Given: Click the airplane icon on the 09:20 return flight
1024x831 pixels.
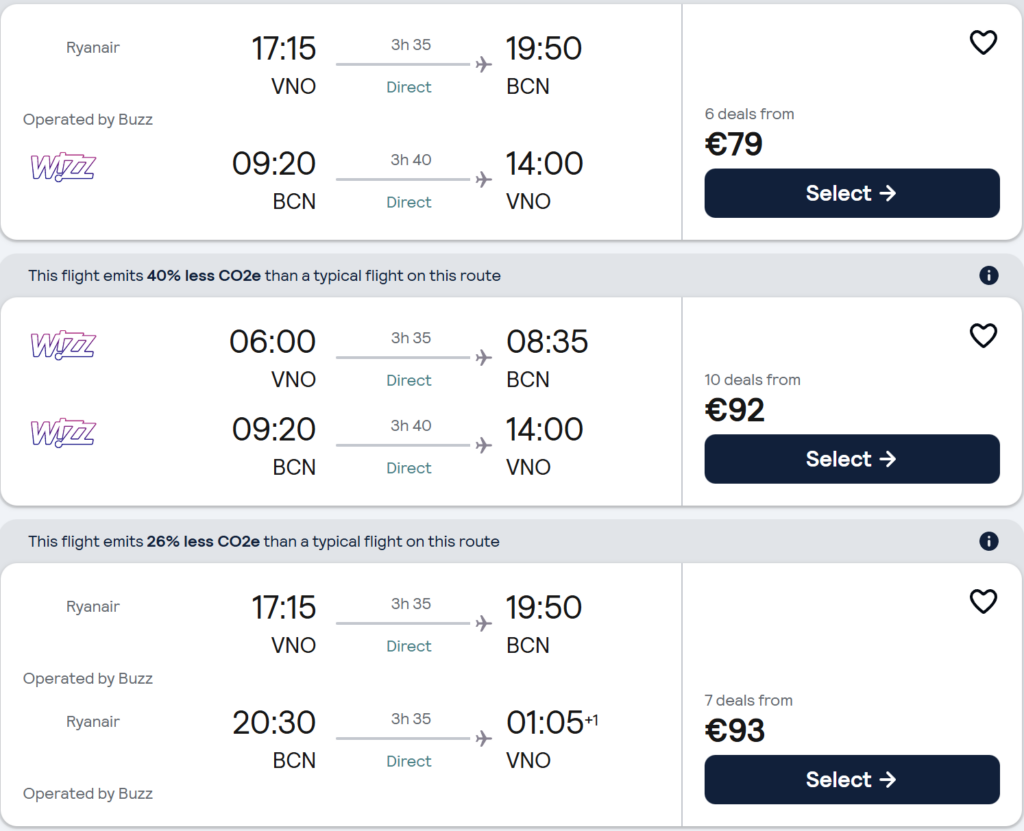Looking at the screenshot, I should coord(484,179).
